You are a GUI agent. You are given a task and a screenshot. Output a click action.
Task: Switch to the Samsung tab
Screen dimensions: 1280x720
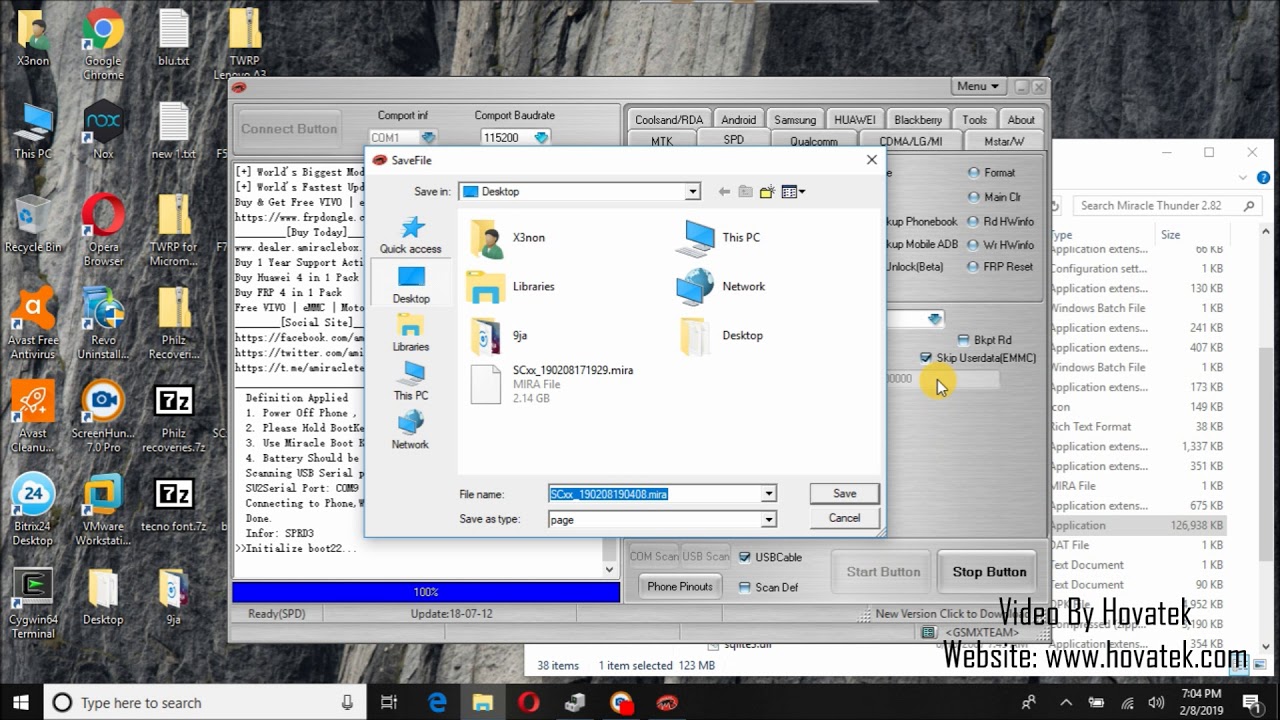pos(795,120)
